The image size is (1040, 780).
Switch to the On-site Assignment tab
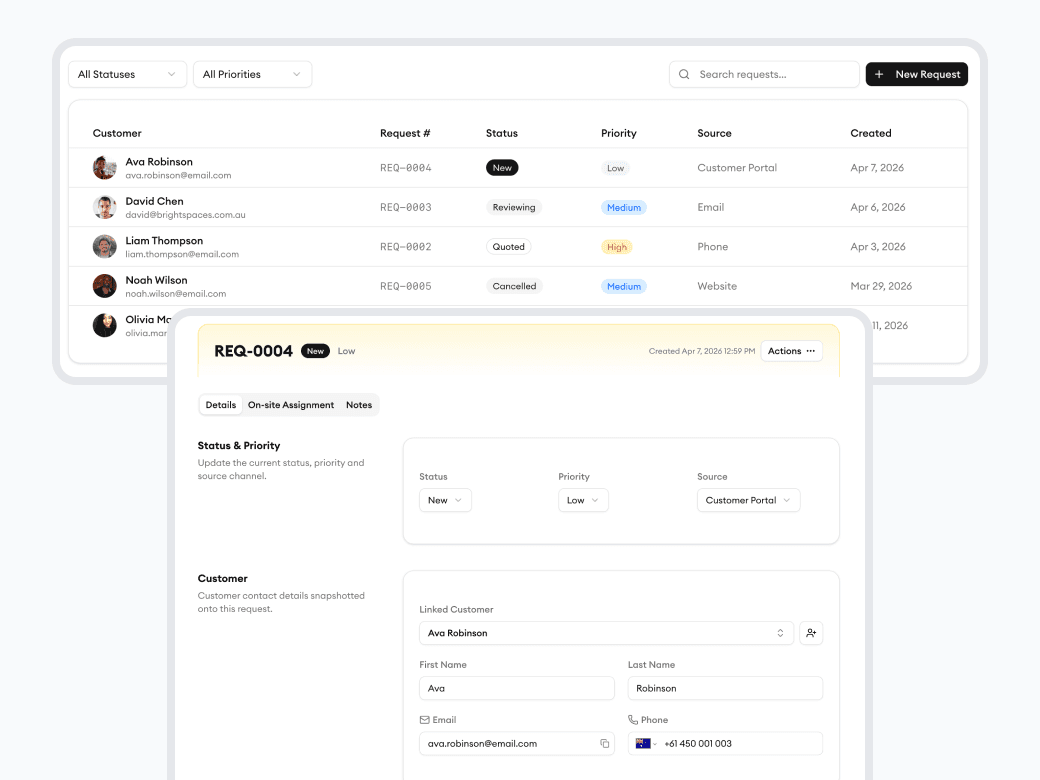[x=290, y=404]
